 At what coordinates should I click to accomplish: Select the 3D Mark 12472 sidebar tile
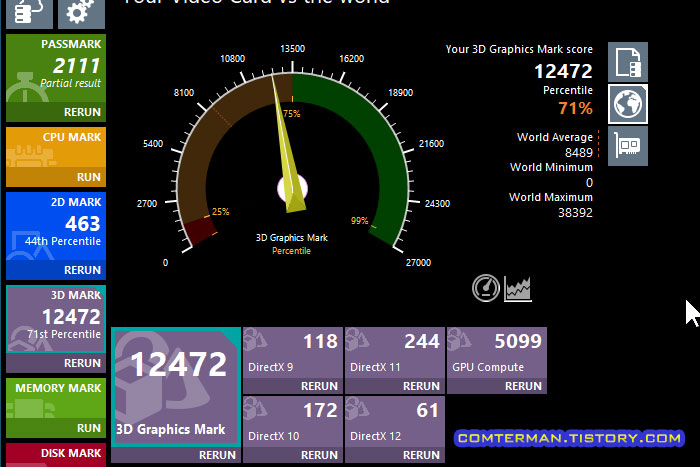[x=56, y=319]
